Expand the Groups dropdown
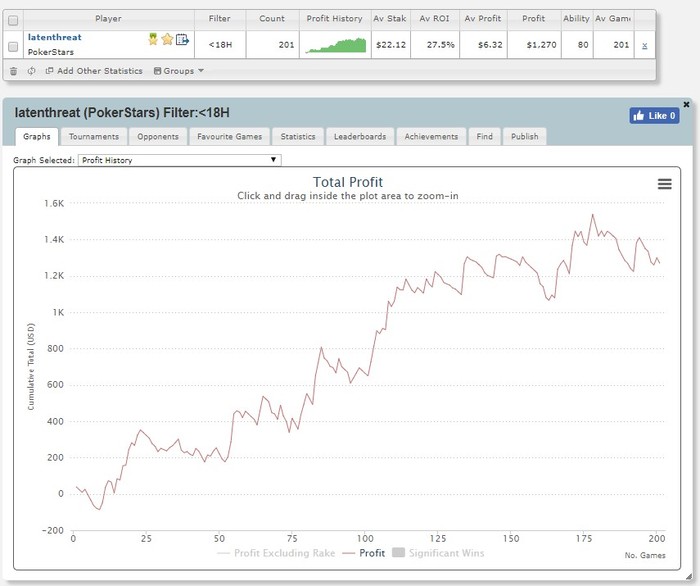700x586 pixels. tap(179, 71)
